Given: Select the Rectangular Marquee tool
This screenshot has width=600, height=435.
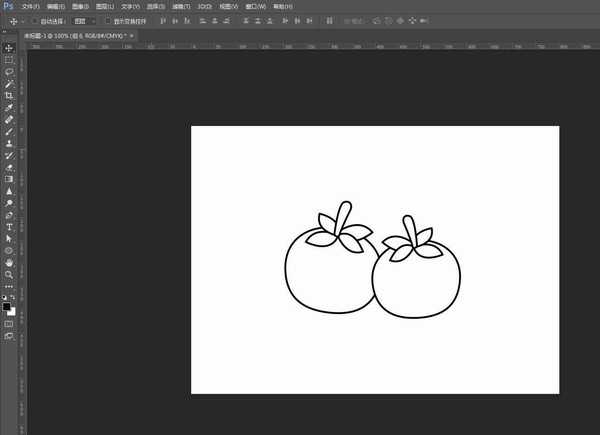Looking at the screenshot, I should (9, 60).
